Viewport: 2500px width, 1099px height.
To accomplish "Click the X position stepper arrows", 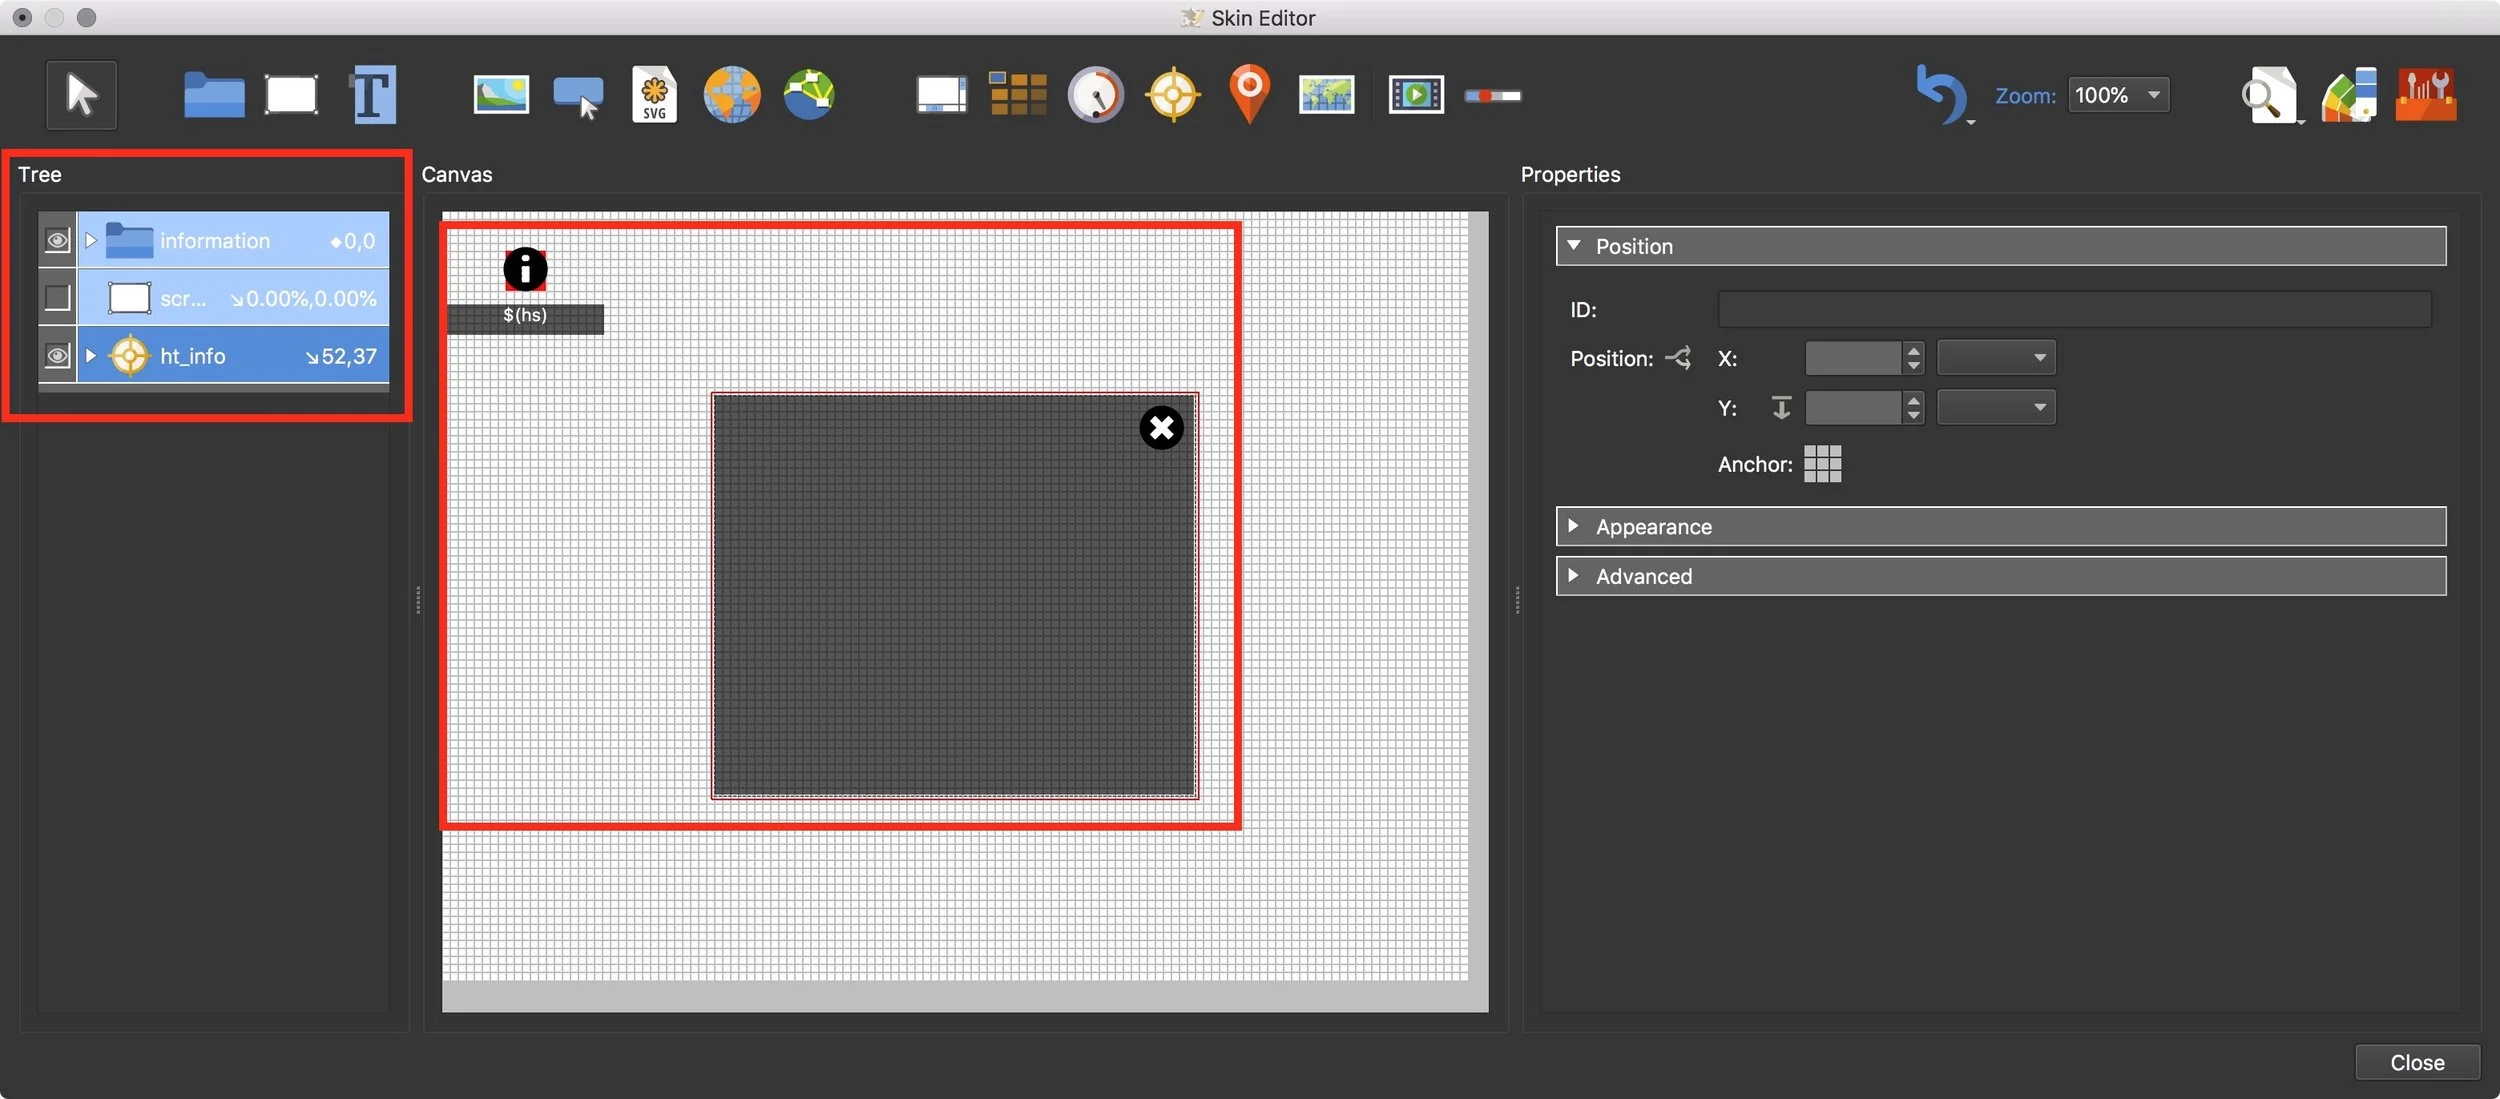I will pos(1913,358).
